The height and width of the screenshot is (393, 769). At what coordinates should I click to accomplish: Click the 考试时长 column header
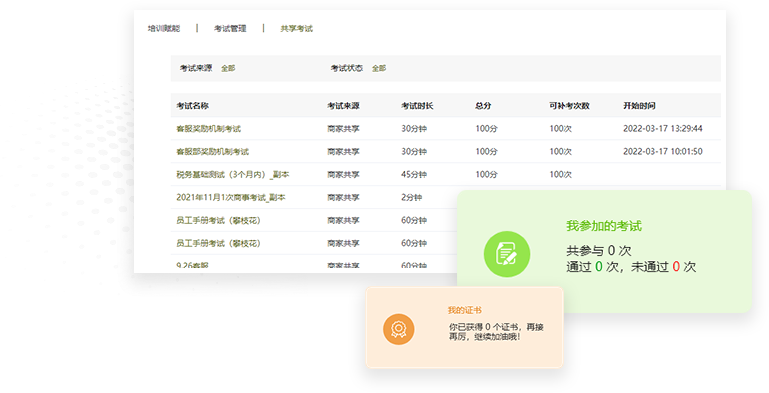(x=417, y=105)
